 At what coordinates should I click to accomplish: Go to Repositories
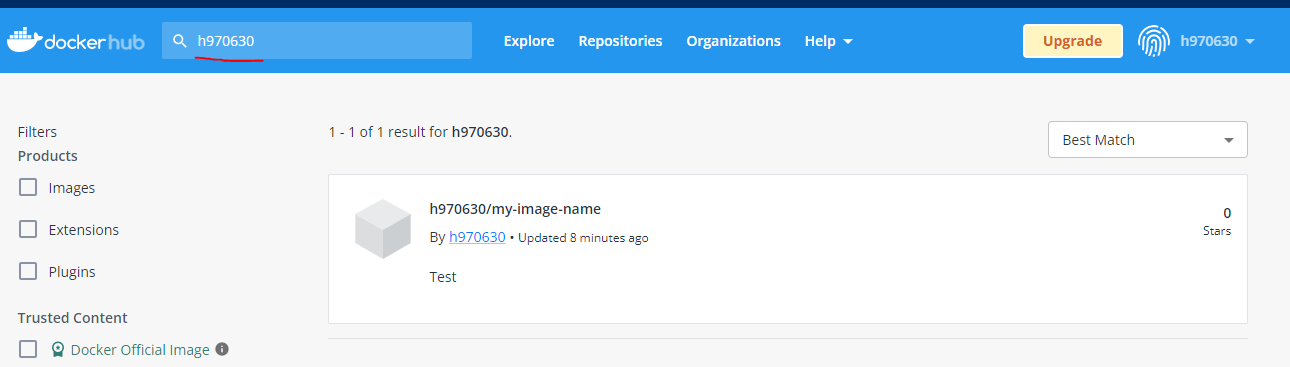[x=620, y=41]
